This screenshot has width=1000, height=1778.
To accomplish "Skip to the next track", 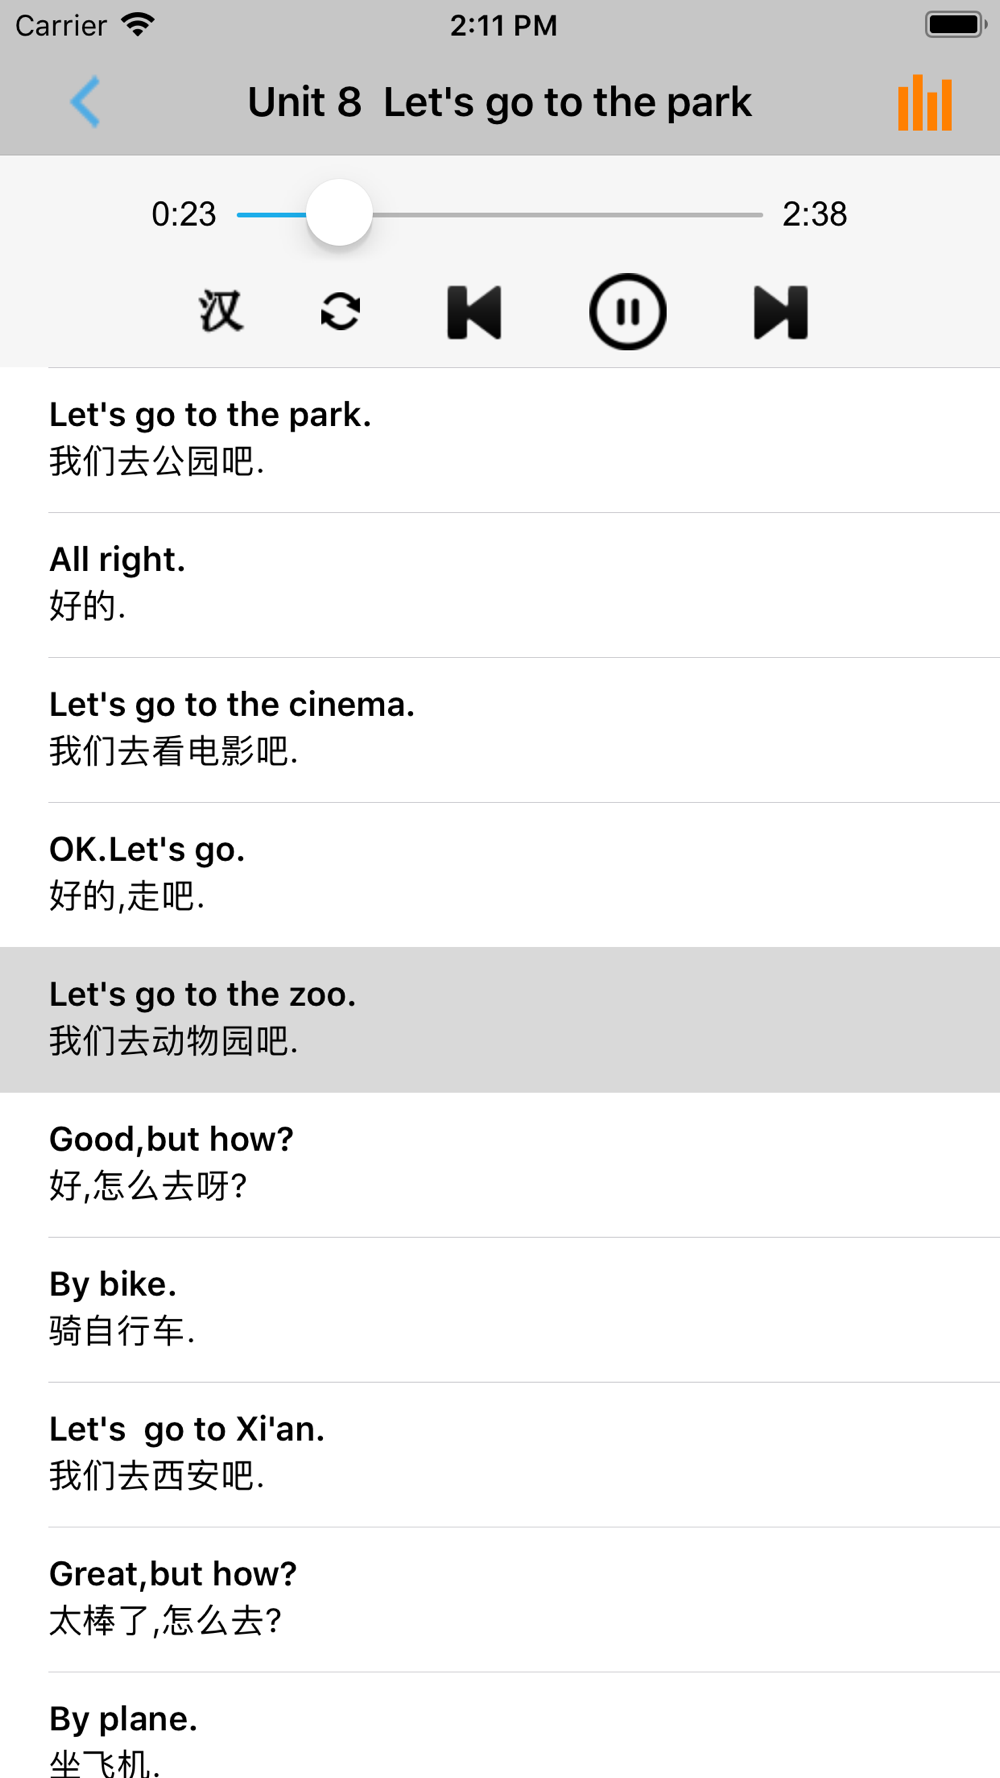I will pyautogui.click(x=780, y=312).
